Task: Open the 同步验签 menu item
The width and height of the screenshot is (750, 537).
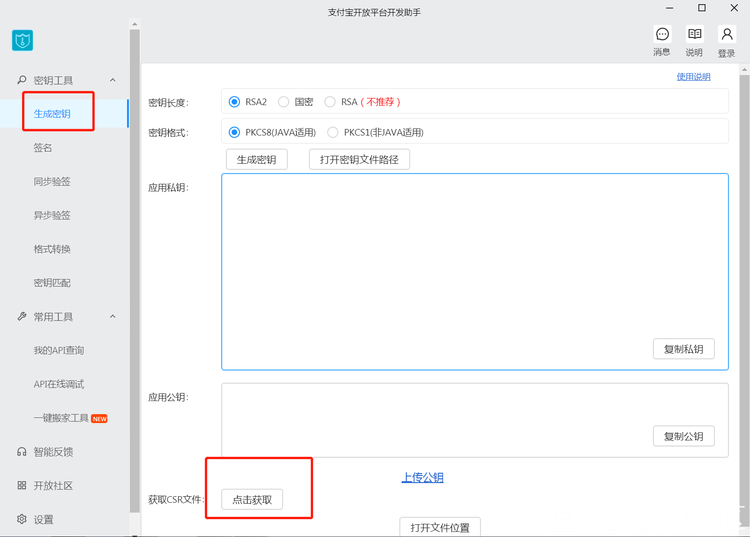Action: 52,182
